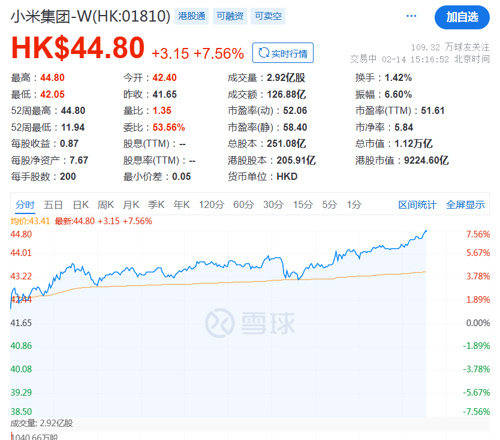Open the 全屏显示 link
Image resolution: width=500 pixels, height=440 pixels.
465,205
